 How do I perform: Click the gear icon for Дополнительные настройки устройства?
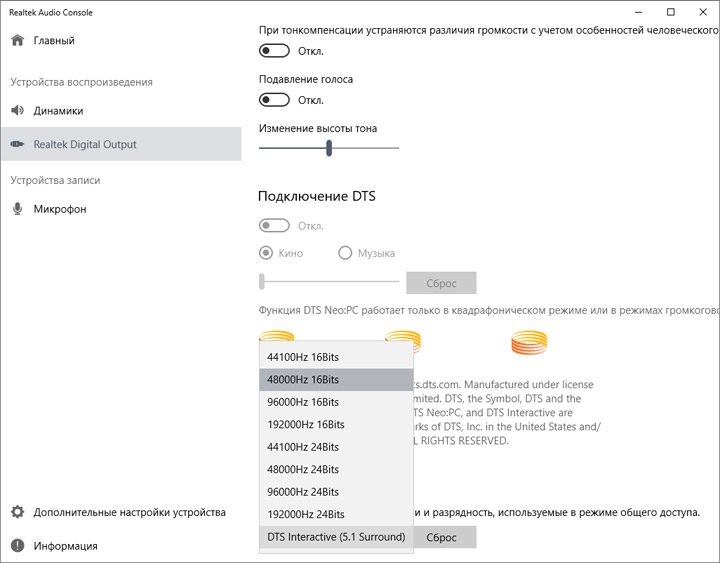click(17, 512)
